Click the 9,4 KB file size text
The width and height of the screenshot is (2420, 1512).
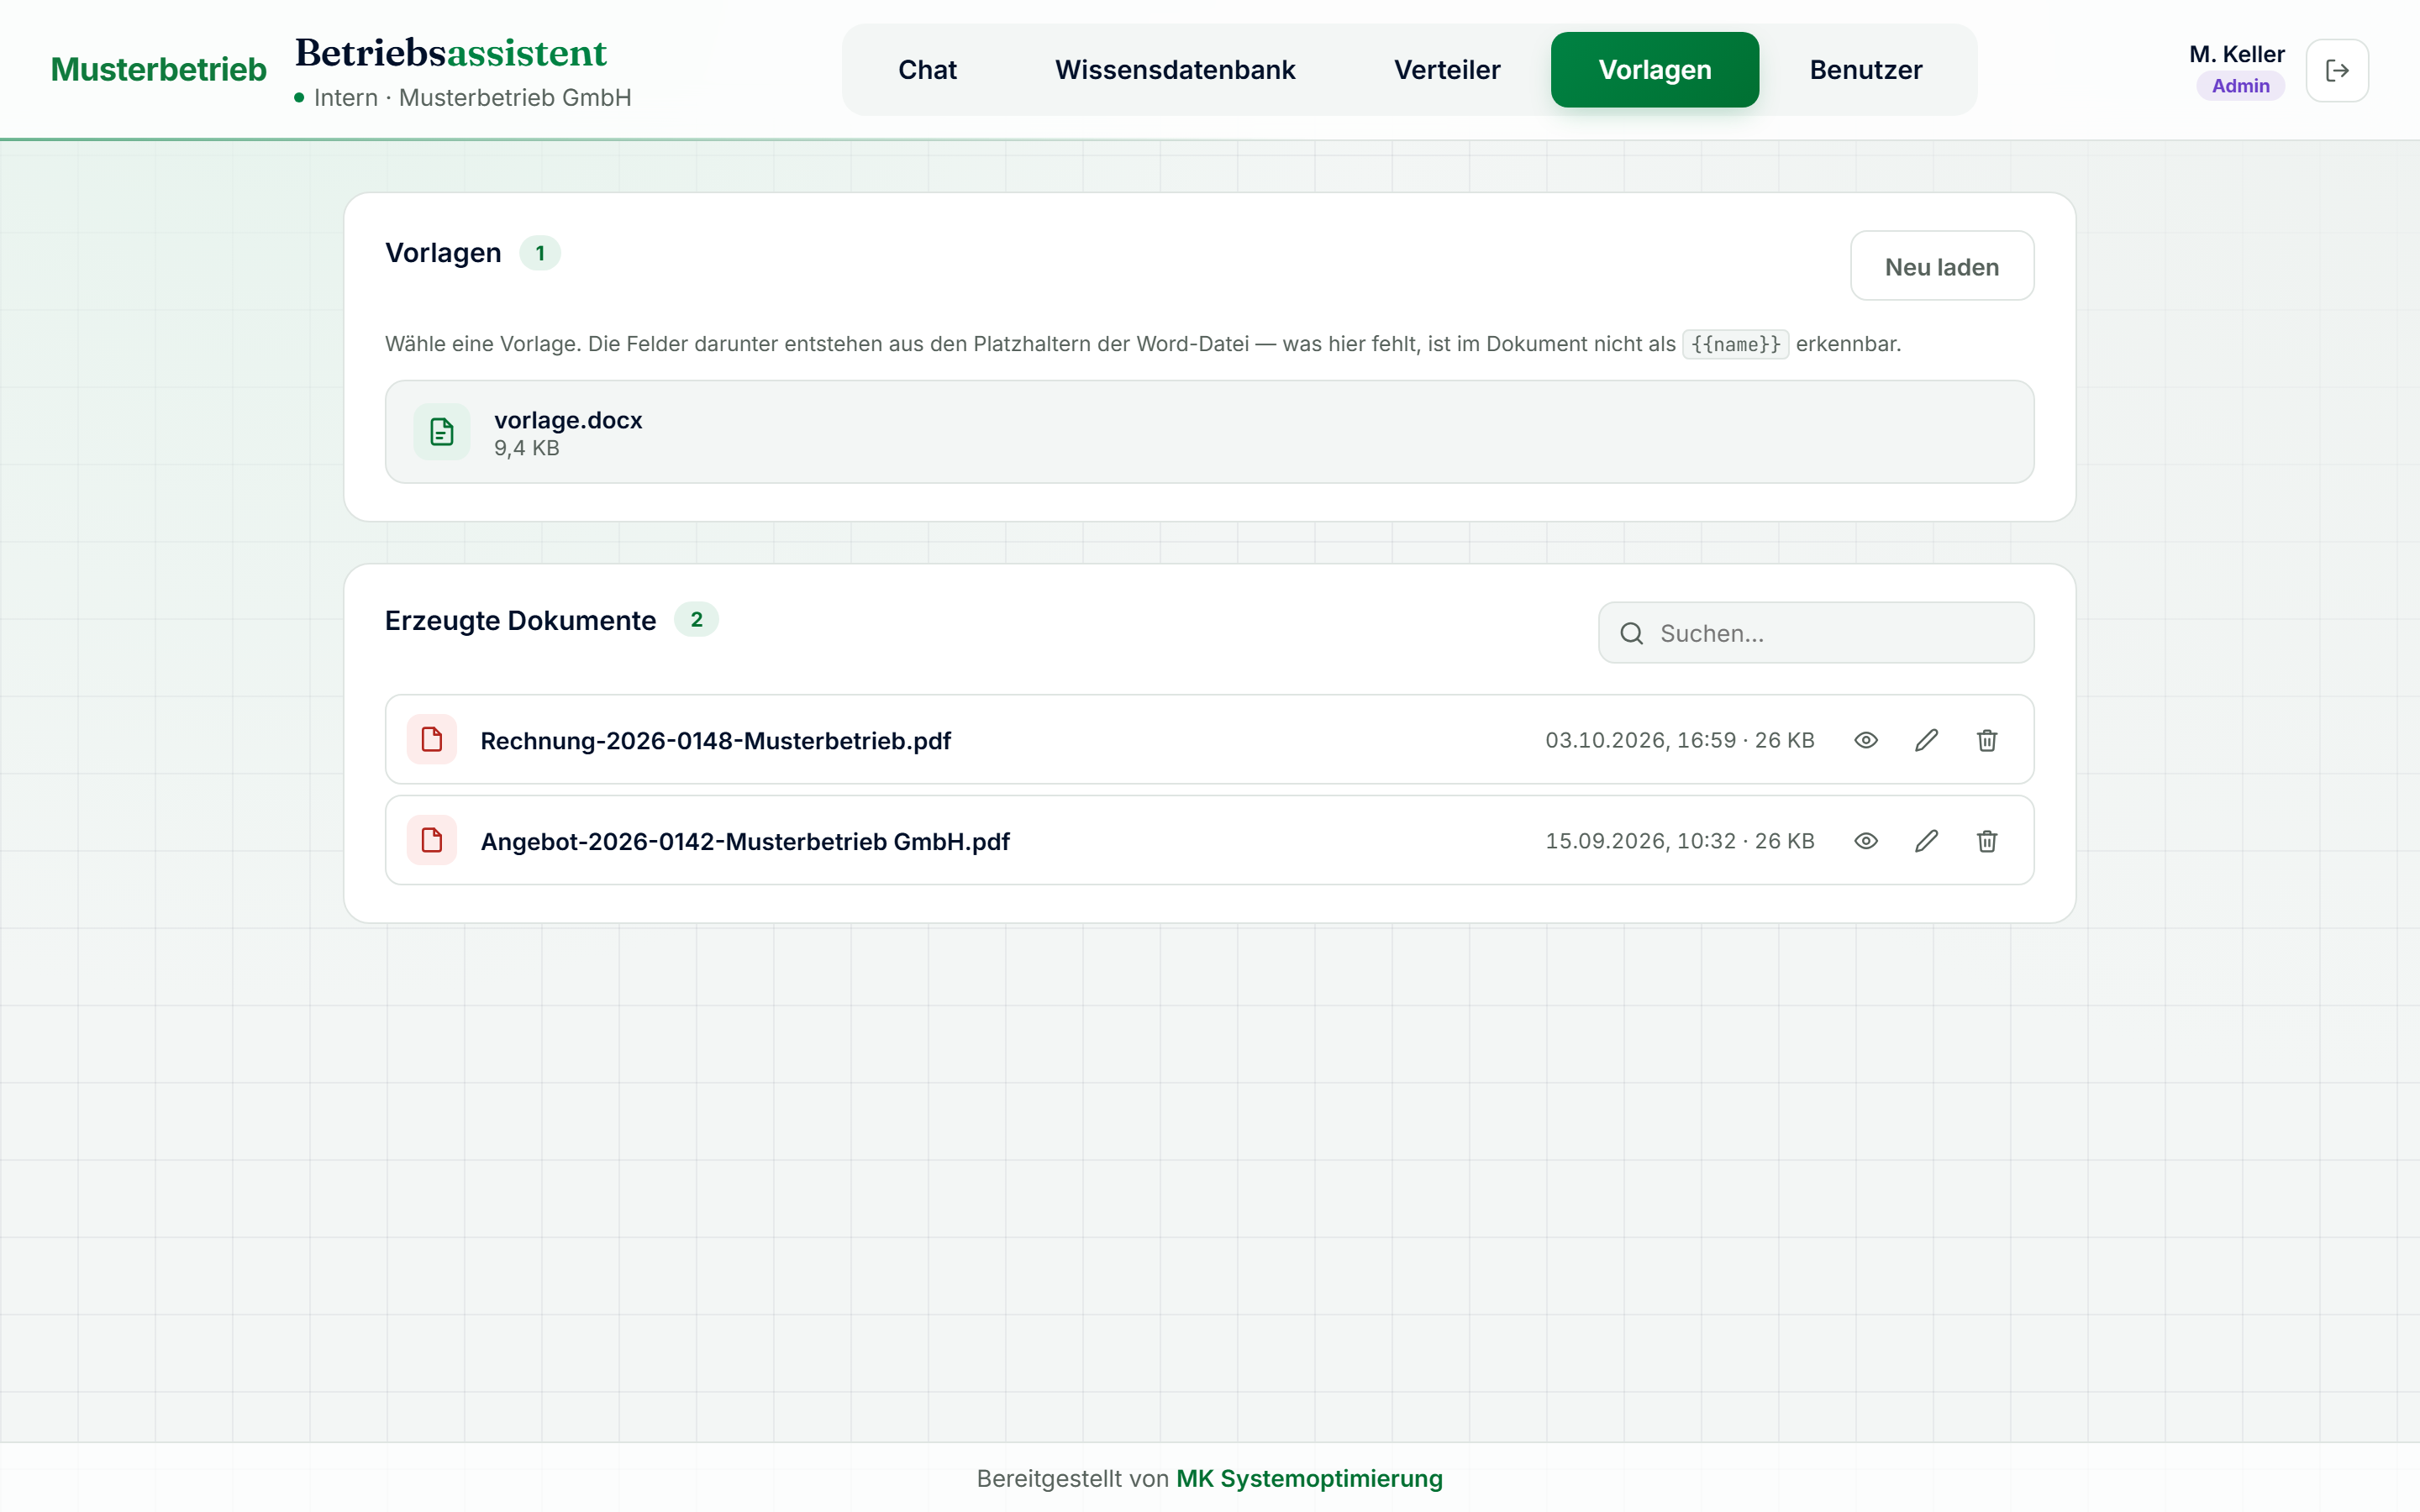point(527,448)
